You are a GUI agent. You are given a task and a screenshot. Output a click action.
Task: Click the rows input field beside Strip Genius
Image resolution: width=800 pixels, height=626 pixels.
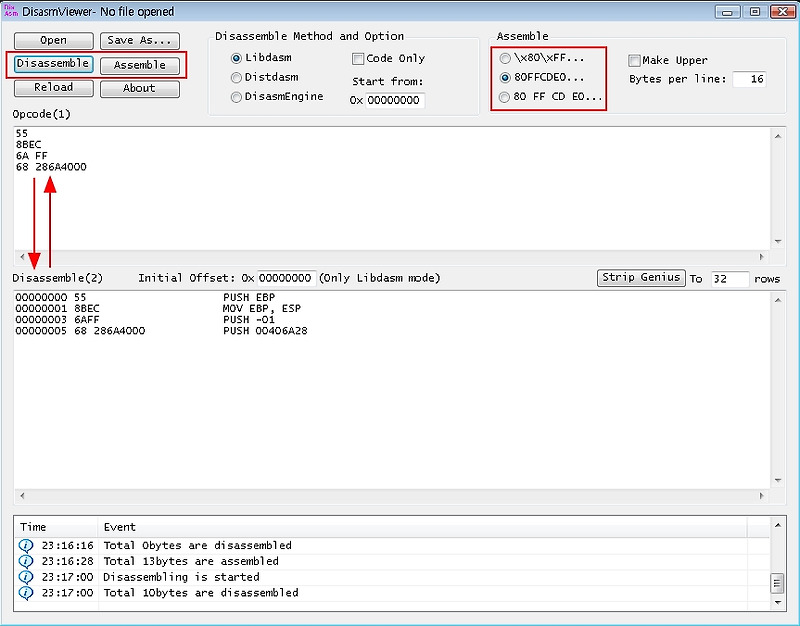[x=732, y=279]
